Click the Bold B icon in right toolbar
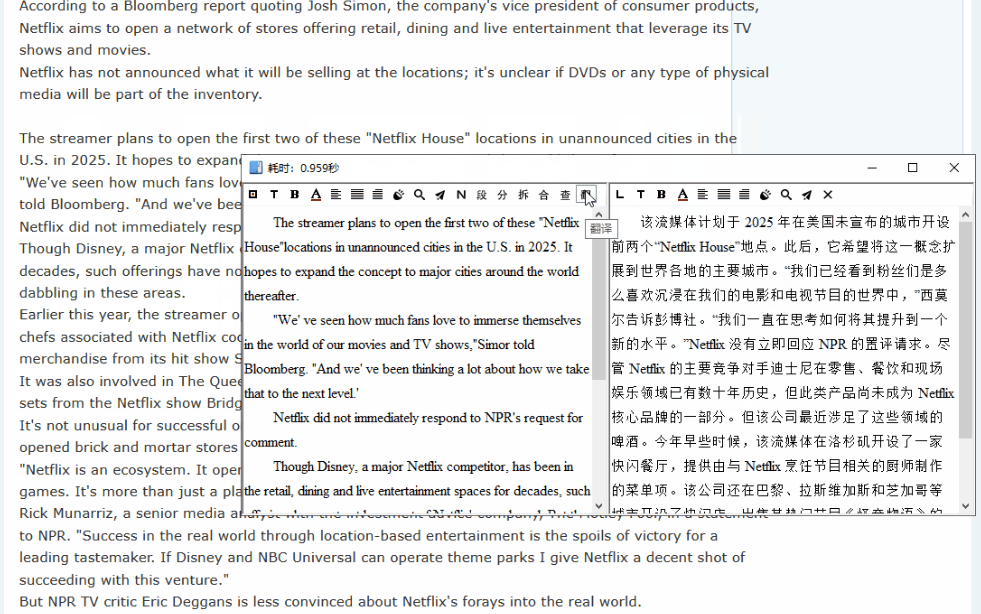The height and width of the screenshot is (614, 981). click(661, 195)
